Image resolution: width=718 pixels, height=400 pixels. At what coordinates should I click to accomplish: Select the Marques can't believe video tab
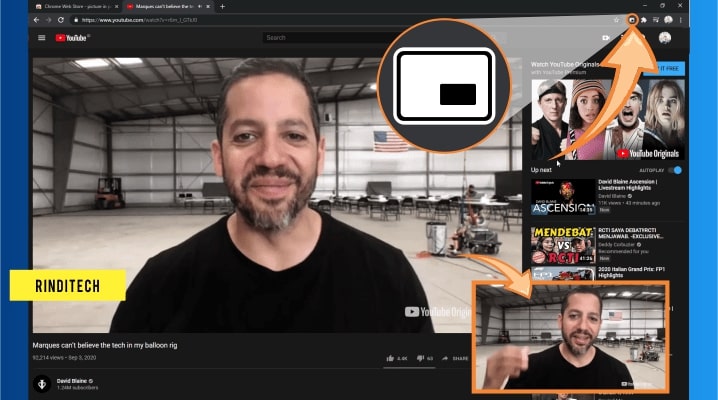click(168, 6)
